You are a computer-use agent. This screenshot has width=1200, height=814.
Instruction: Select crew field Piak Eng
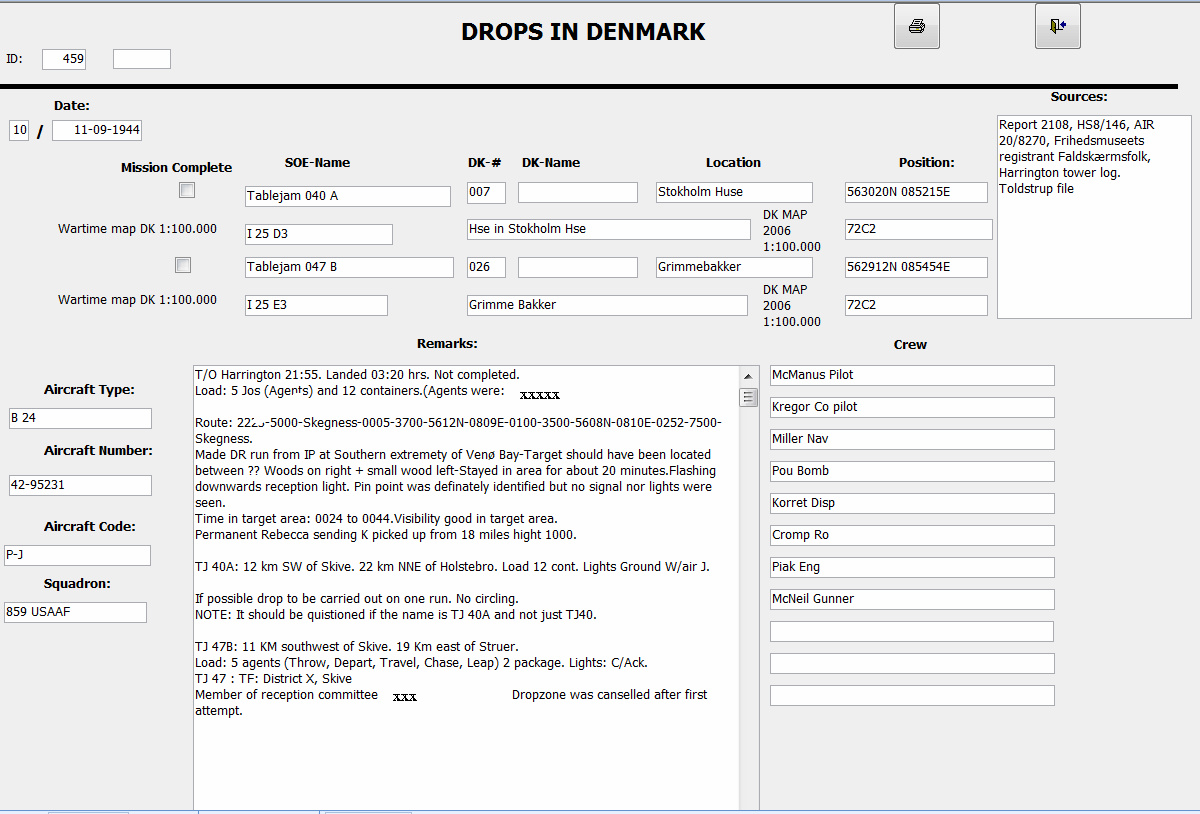tap(912, 567)
